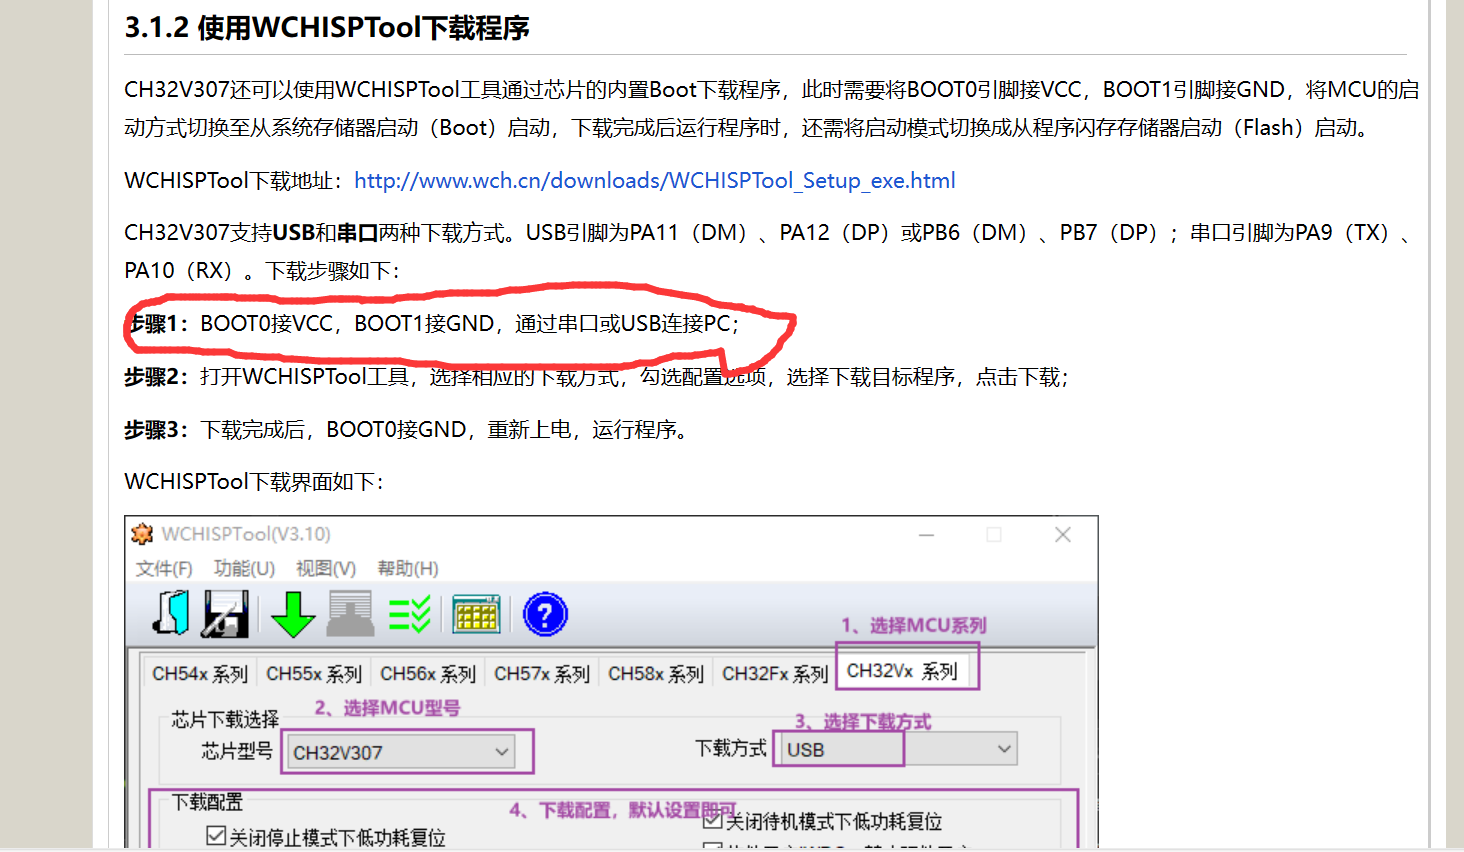Screen dimensions: 1464x852
Task: Click the yellow grid data-view toolbar icon
Action: coord(477,614)
